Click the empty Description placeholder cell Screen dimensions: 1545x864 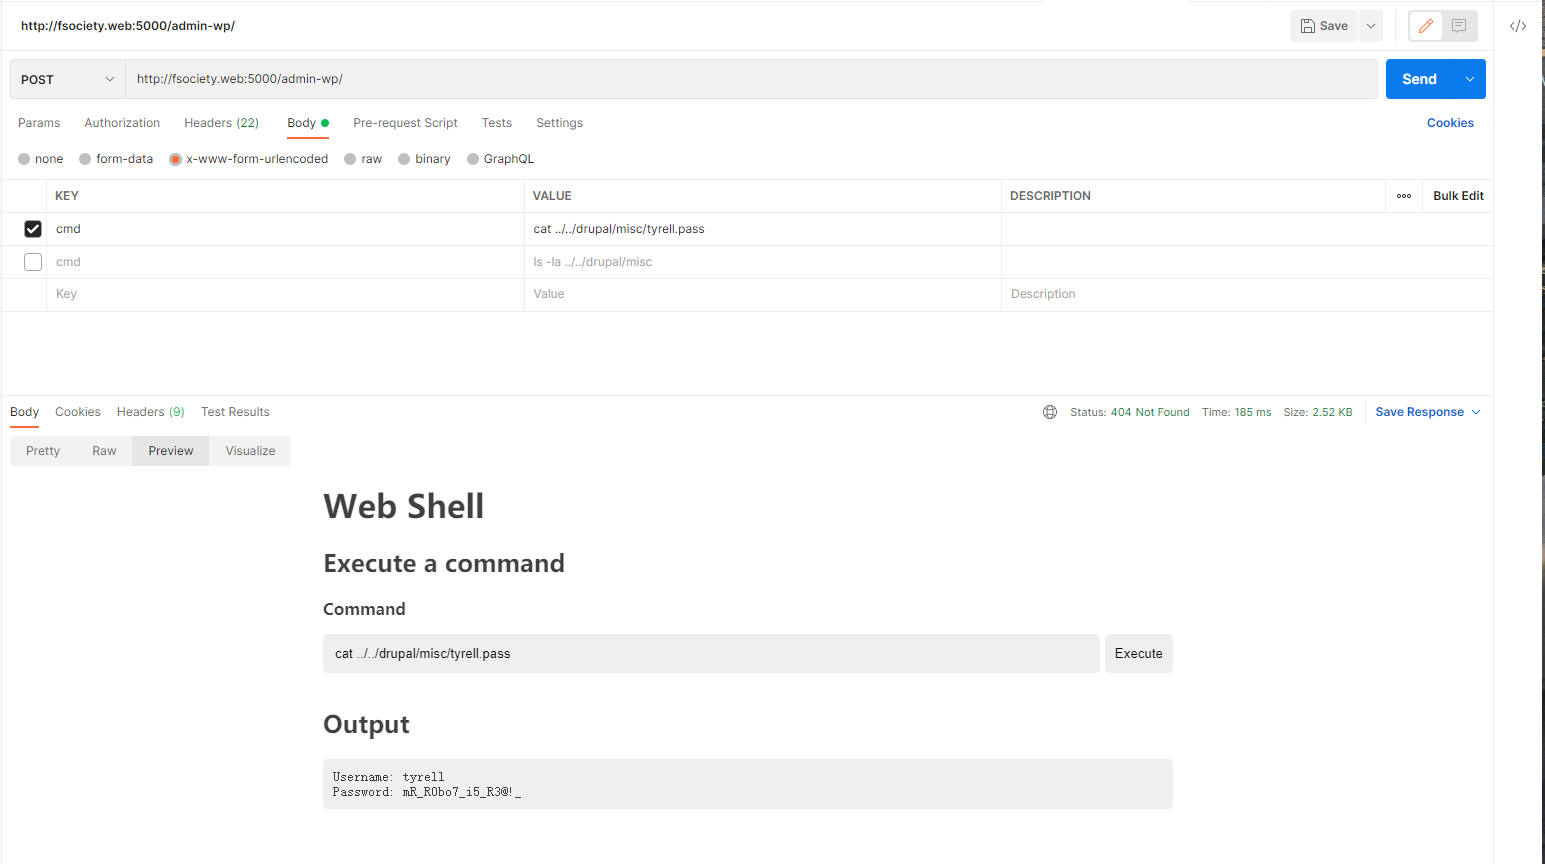(1247, 294)
